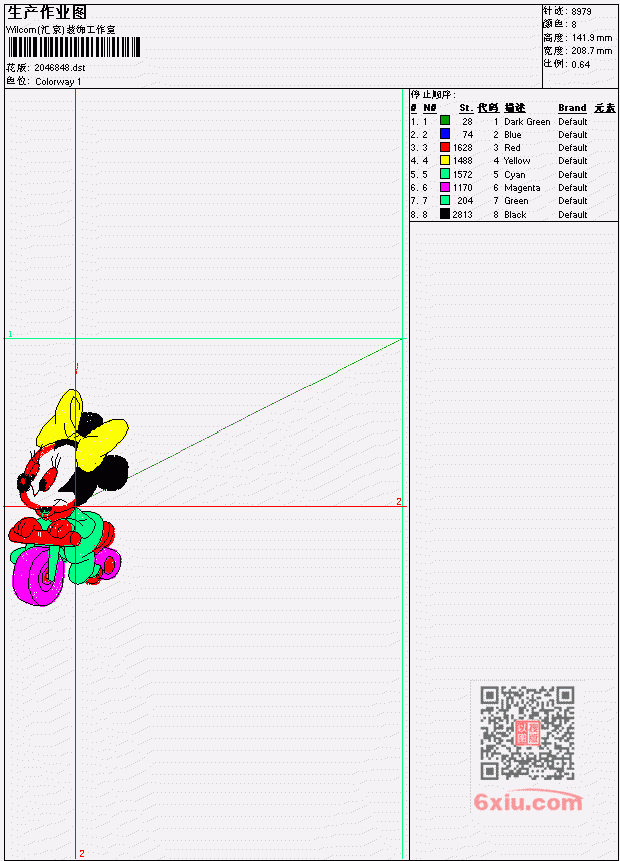Click stitch count 74 in Blue row
Viewport: 620px width, 861px height.
[x=467, y=135]
